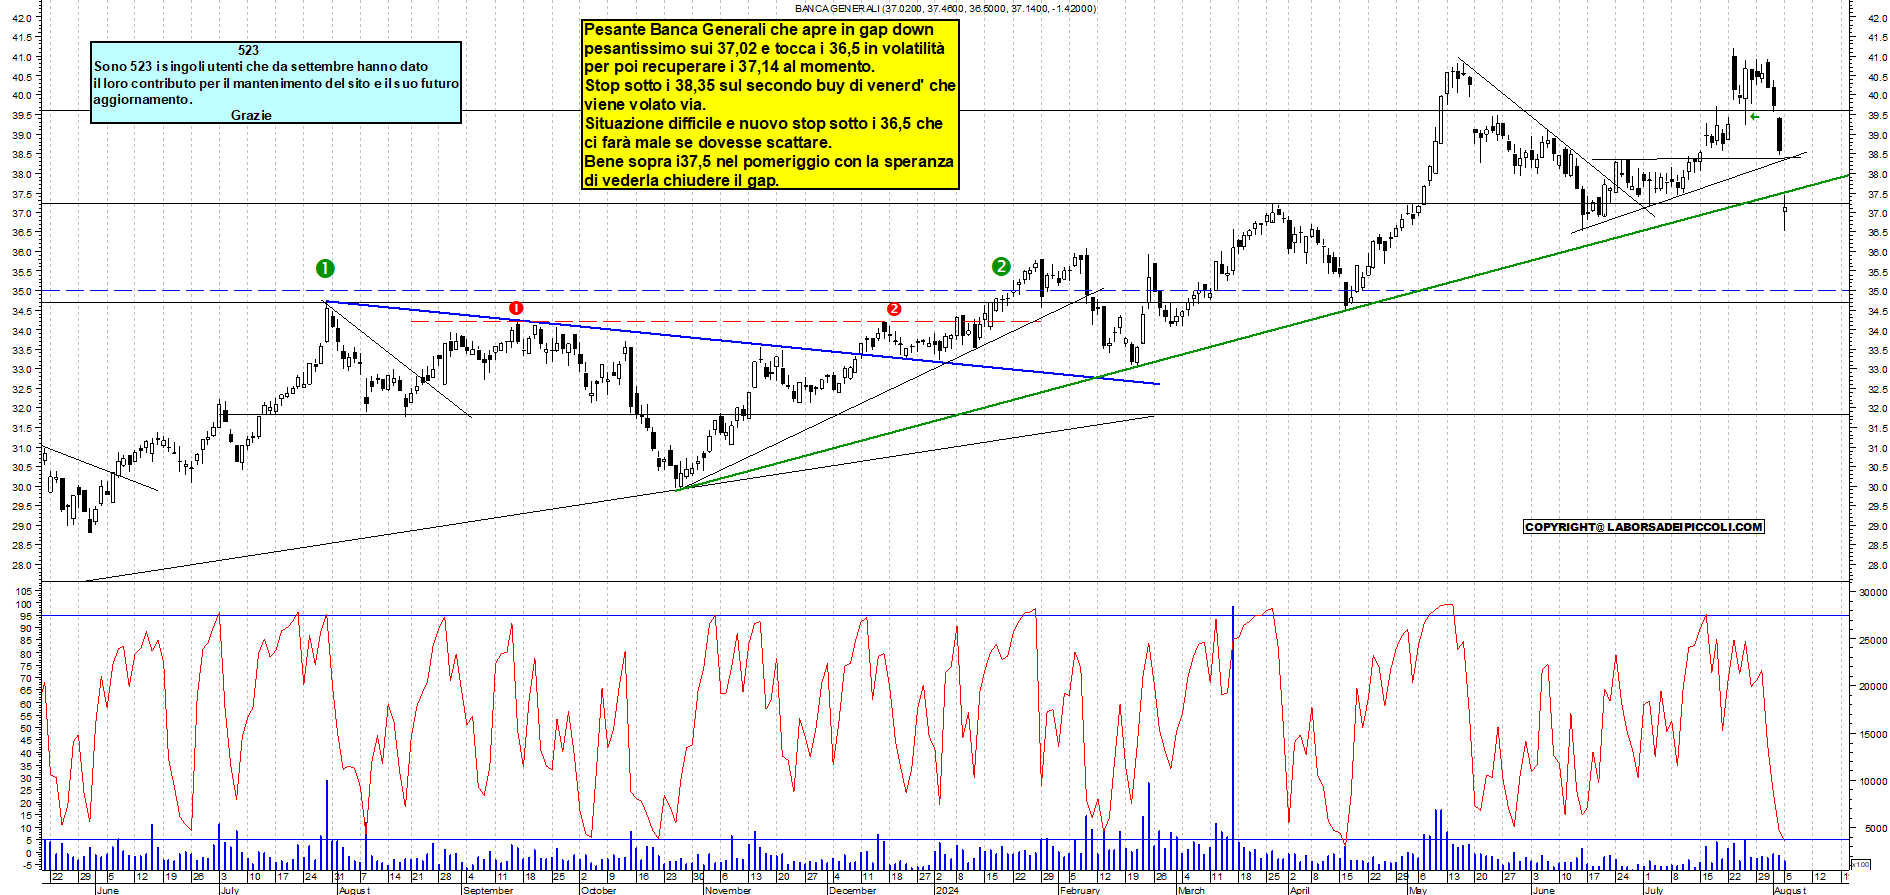Viewport: 1890px width, 895px height.
Task: Click the BANCA GENERALI chart title at the top
Action: click(x=945, y=8)
